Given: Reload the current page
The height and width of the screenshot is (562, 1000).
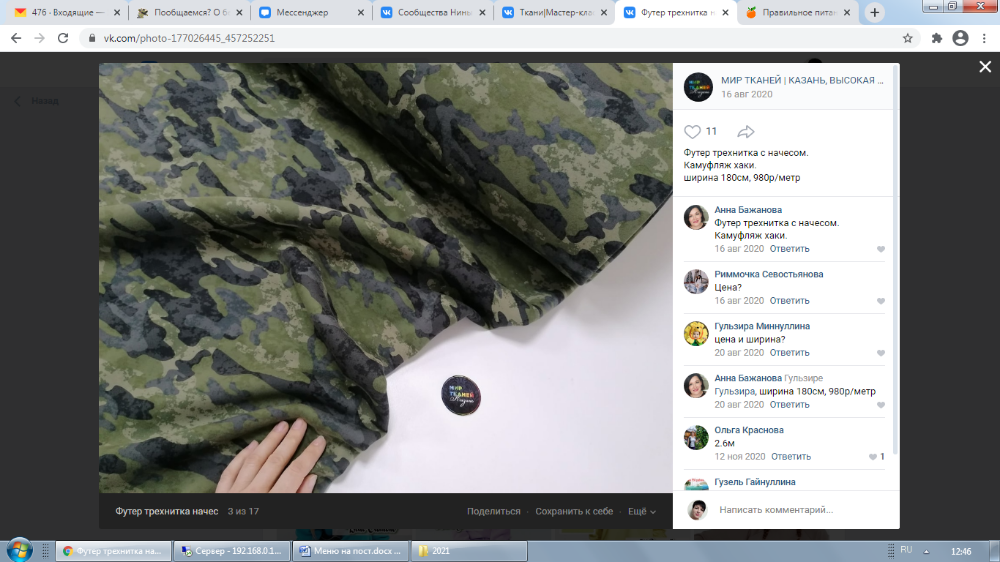Looking at the screenshot, I should [63, 38].
